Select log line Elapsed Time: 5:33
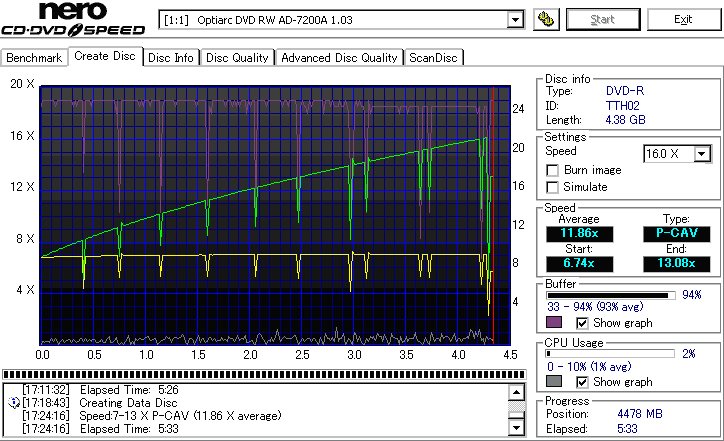 tap(100, 429)
